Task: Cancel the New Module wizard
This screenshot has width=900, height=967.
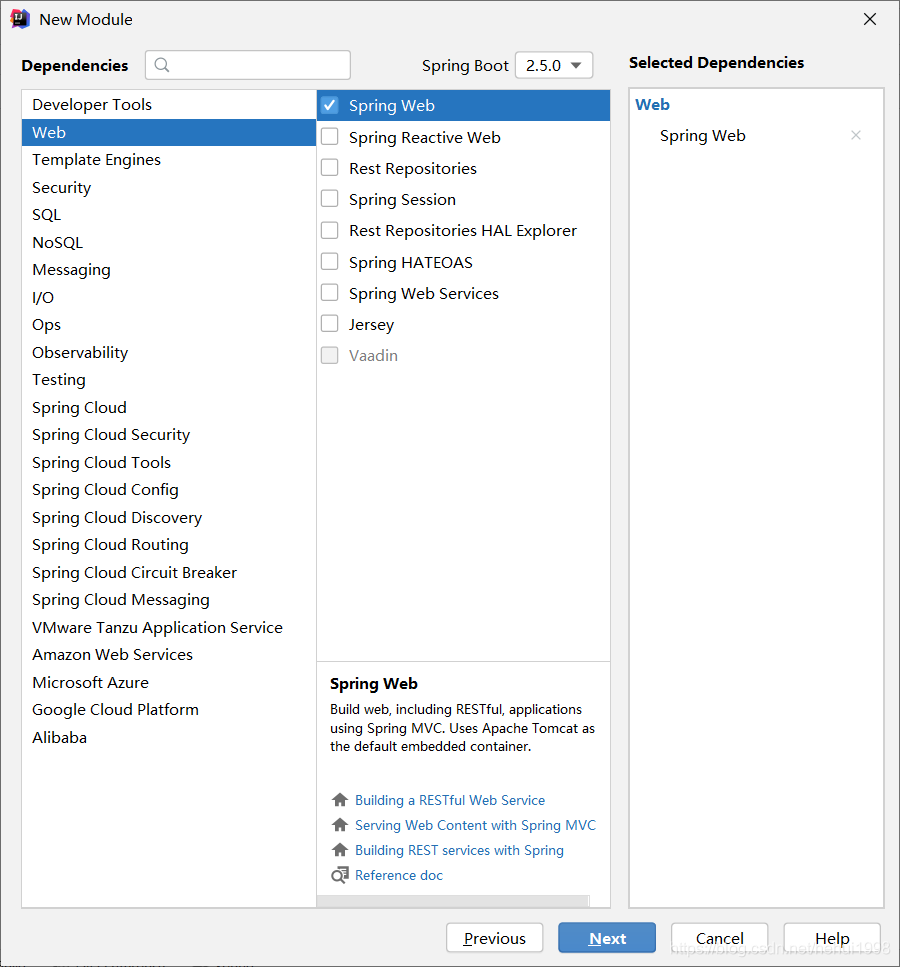Action: (719, 938)
